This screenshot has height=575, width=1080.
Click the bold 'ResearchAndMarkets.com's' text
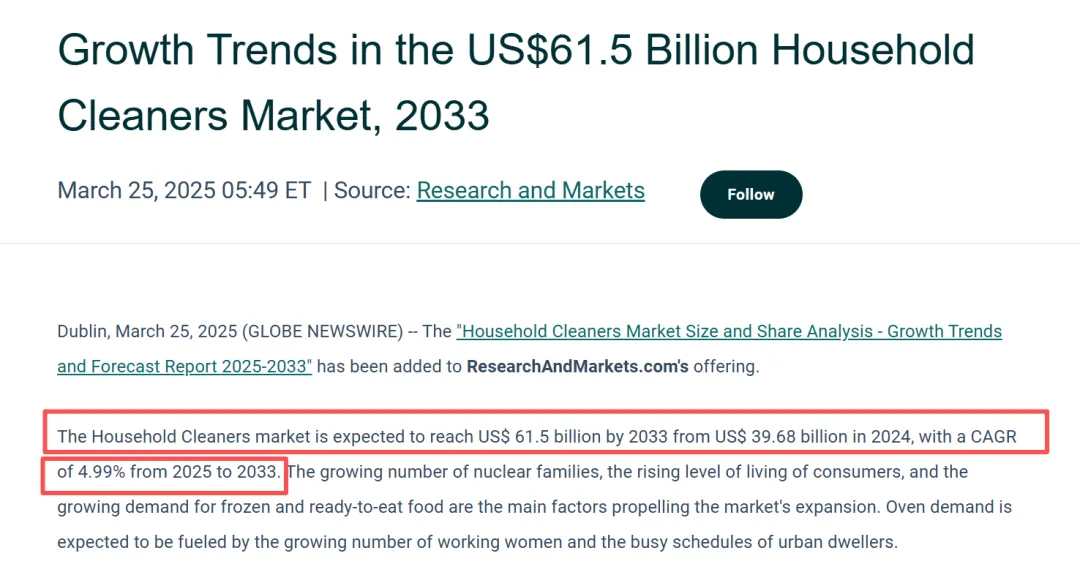[577, 366]
